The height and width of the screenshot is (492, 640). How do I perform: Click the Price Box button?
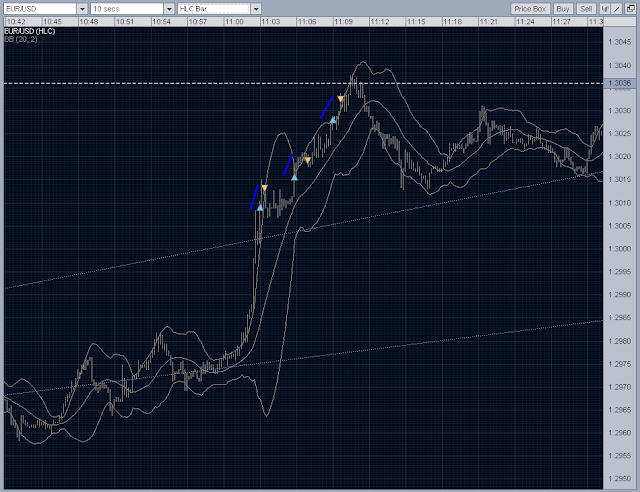click(x=530, y=9)
